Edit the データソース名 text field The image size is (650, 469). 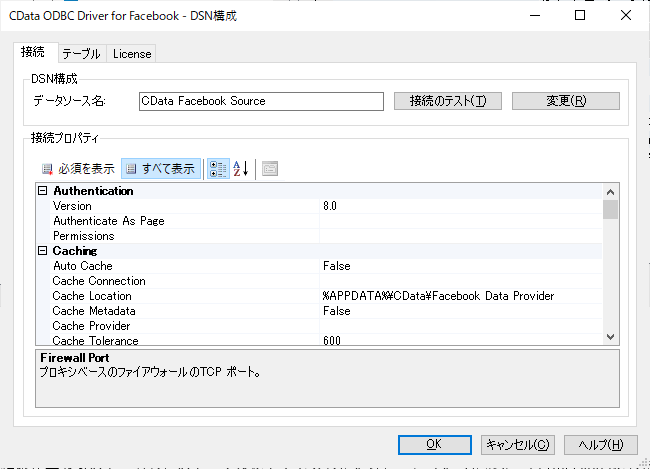click(261, 101)
